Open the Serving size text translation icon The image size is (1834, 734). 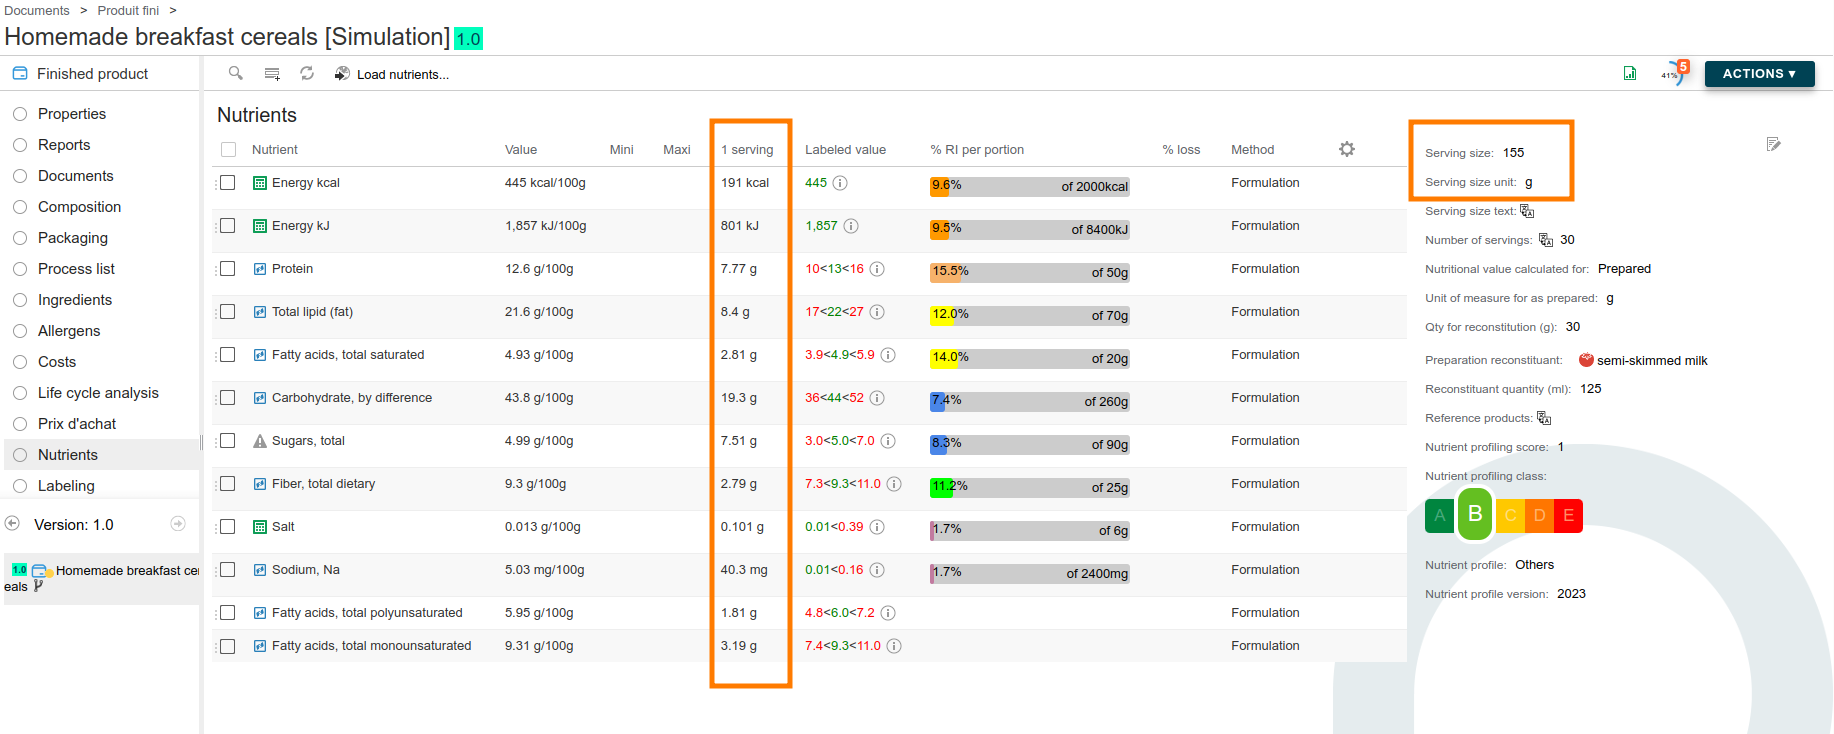1527,211
